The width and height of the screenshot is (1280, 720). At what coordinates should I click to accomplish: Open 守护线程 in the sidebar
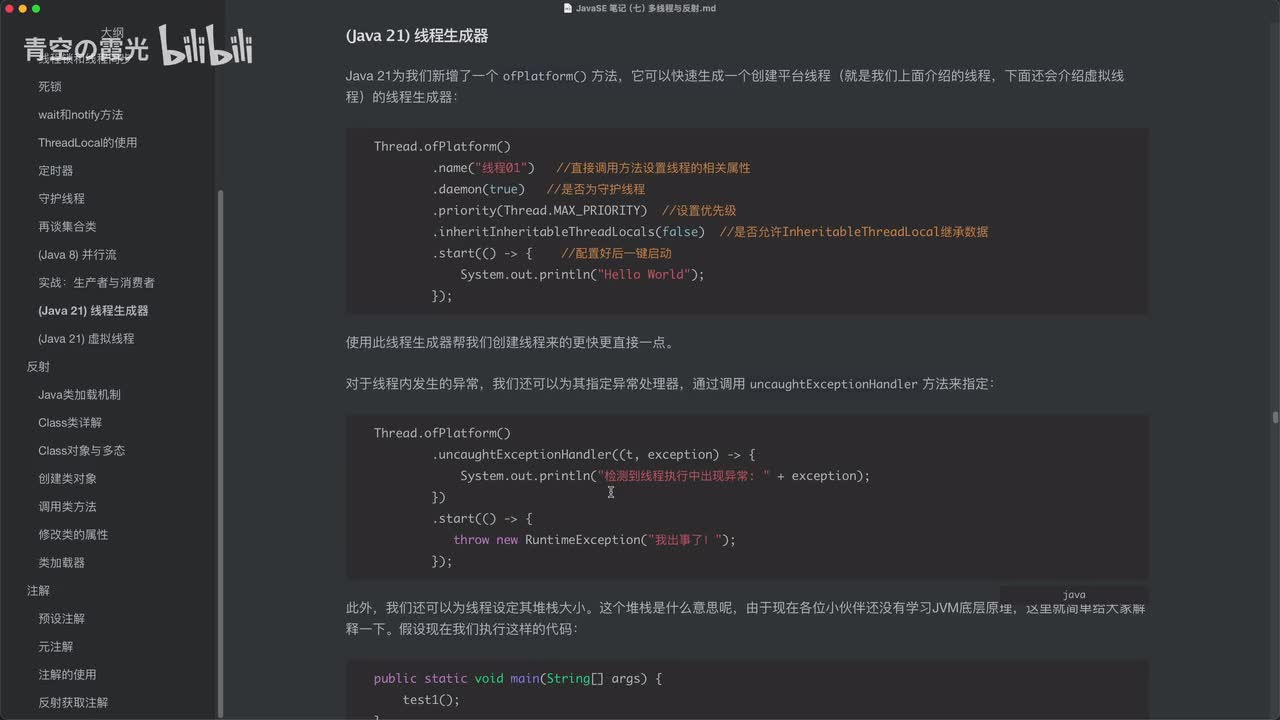62,199
